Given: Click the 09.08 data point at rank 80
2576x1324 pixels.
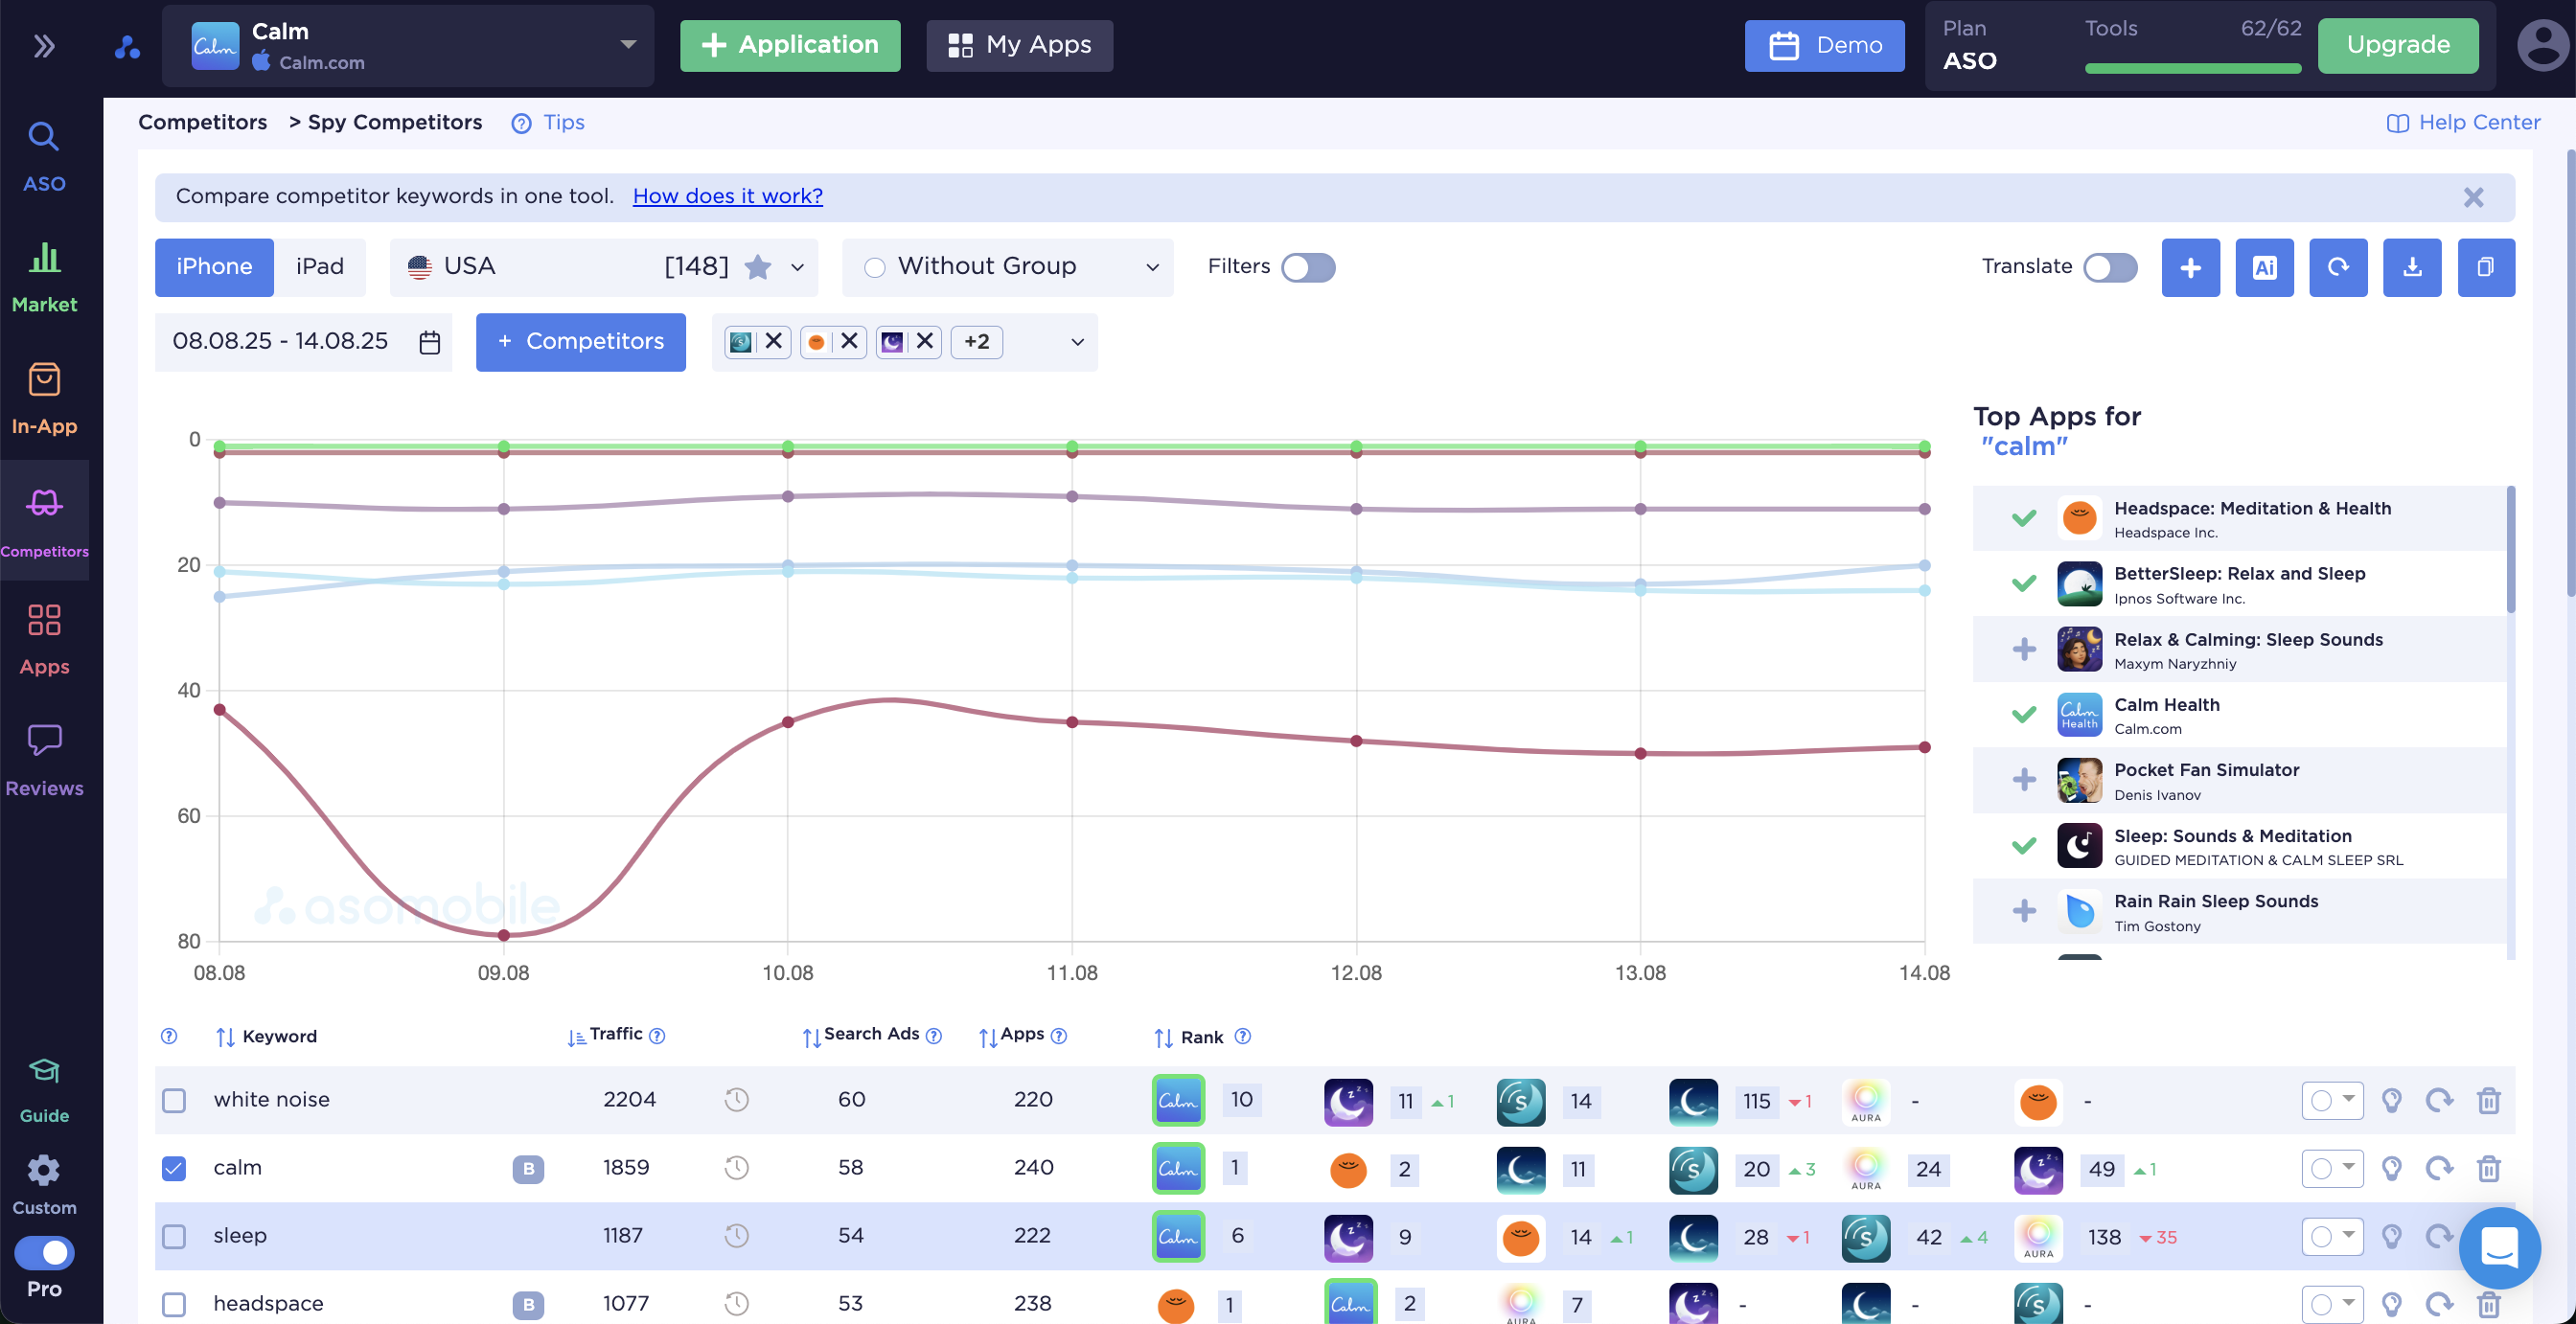Looking at the screenshot, I should coord(504,935).
